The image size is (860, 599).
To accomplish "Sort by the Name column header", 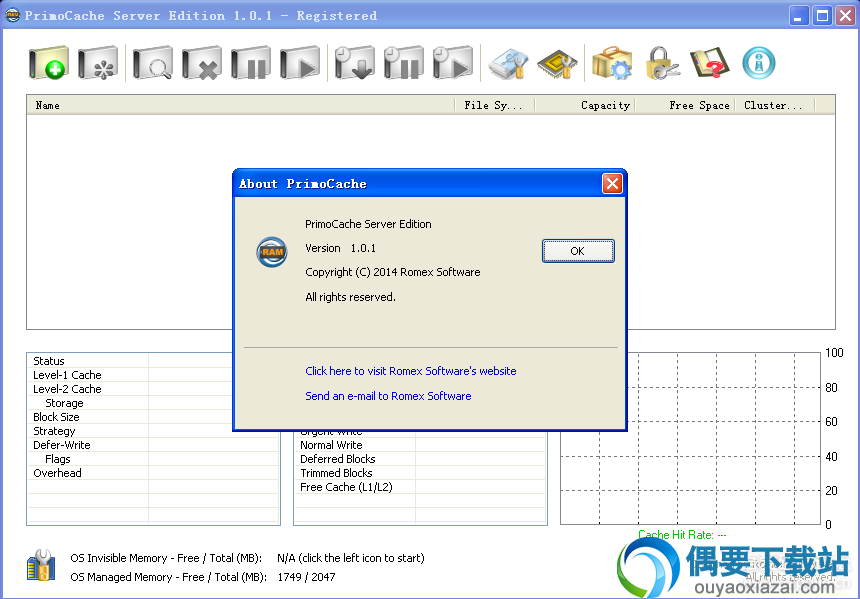I will click(x=240, y=105).
